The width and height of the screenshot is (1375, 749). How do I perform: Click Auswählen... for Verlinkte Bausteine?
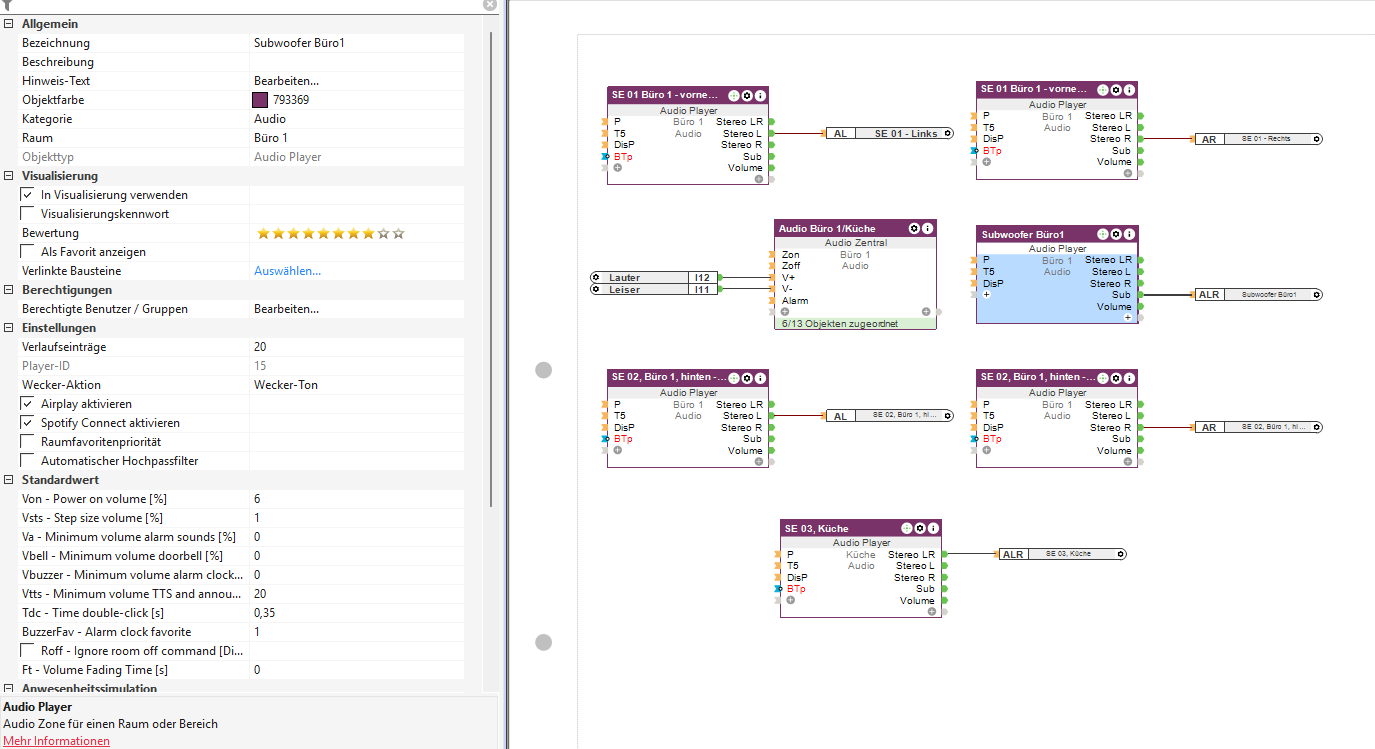287,271
